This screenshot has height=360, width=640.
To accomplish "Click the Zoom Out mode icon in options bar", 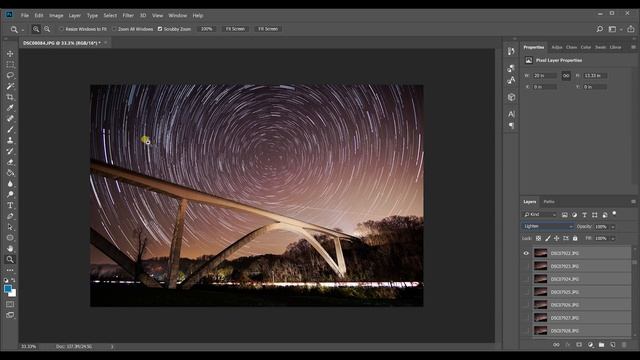I will tap(47, 29).
